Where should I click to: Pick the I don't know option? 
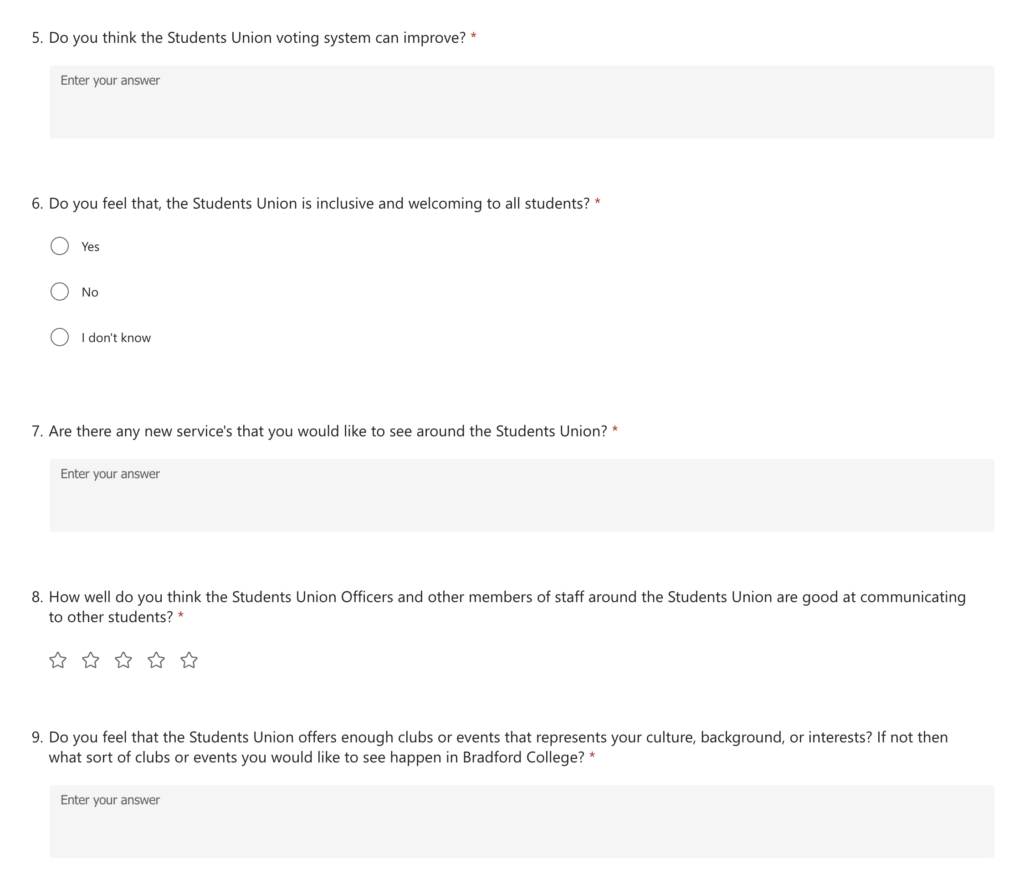[59, 338]
